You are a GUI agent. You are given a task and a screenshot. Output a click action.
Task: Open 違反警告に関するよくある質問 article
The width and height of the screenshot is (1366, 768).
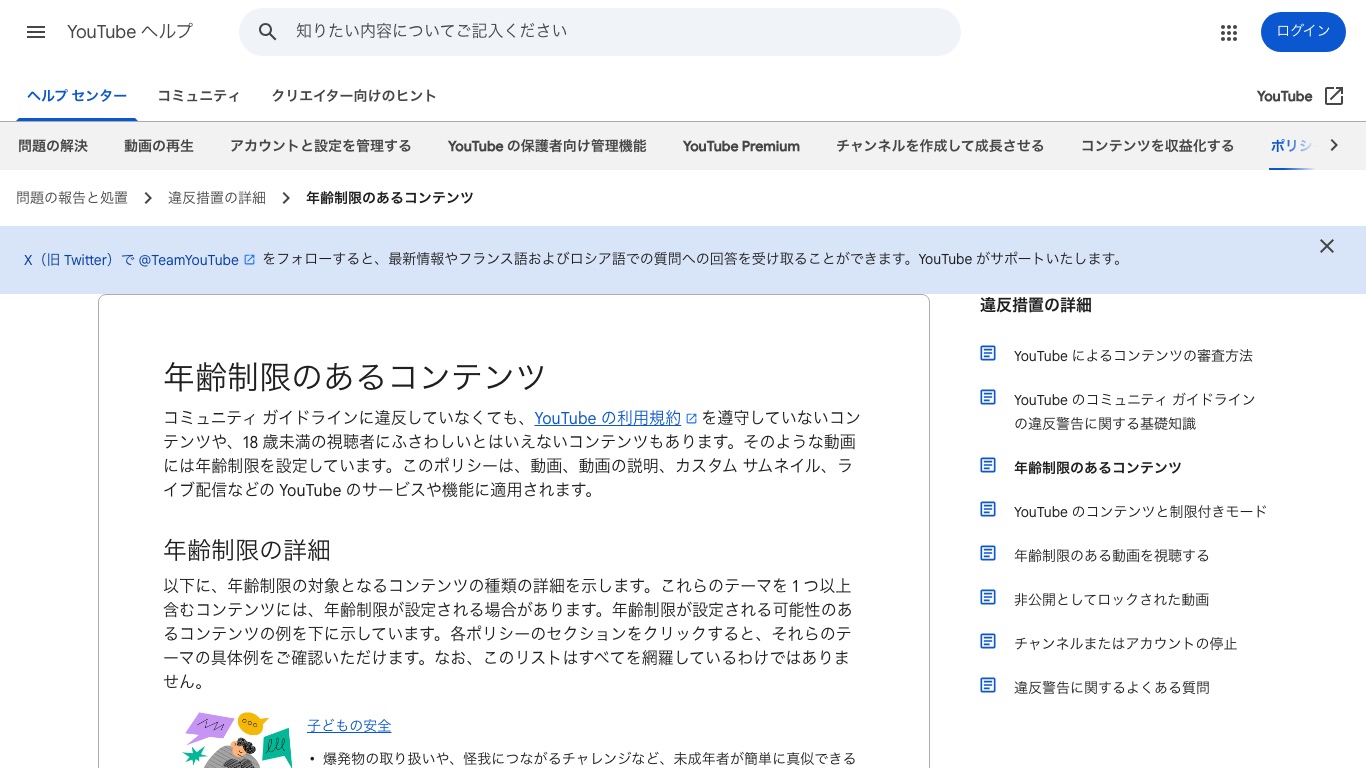click(x=1112, y=688)
